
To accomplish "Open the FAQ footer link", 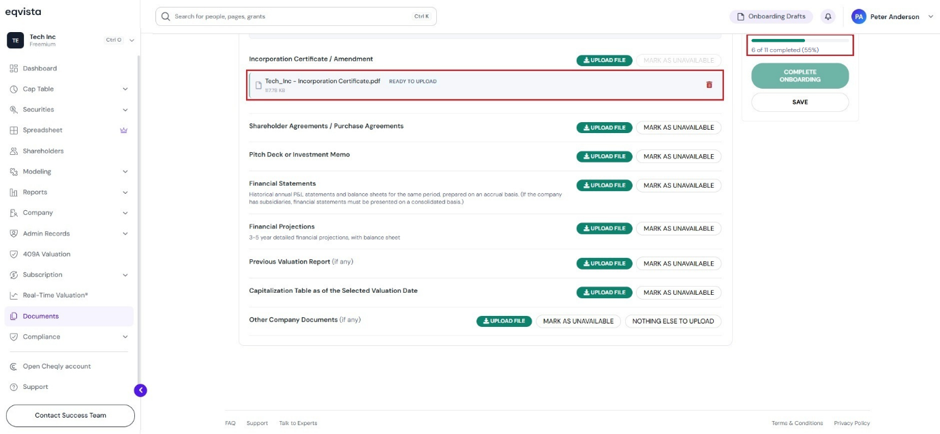I will click(230, 423).
